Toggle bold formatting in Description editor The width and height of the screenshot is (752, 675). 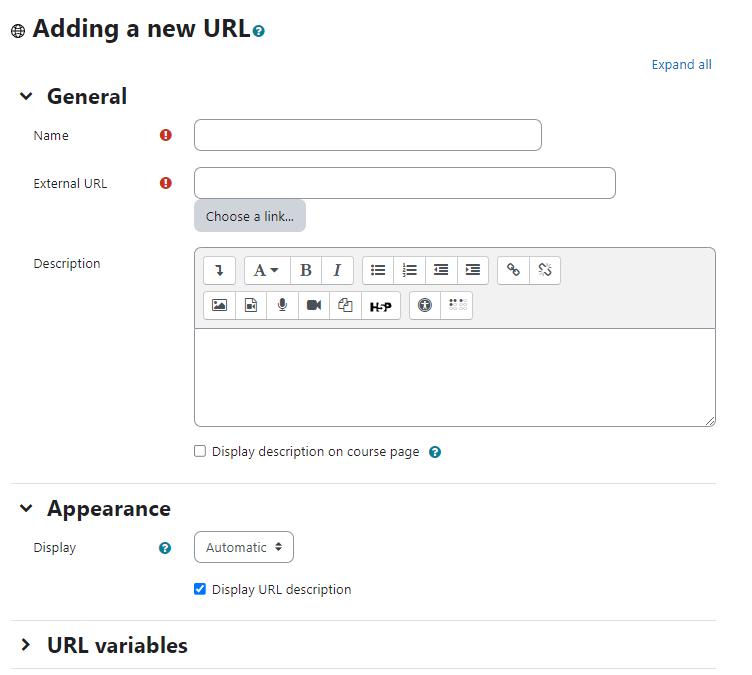pyautogui.click(x=306, y=270)
